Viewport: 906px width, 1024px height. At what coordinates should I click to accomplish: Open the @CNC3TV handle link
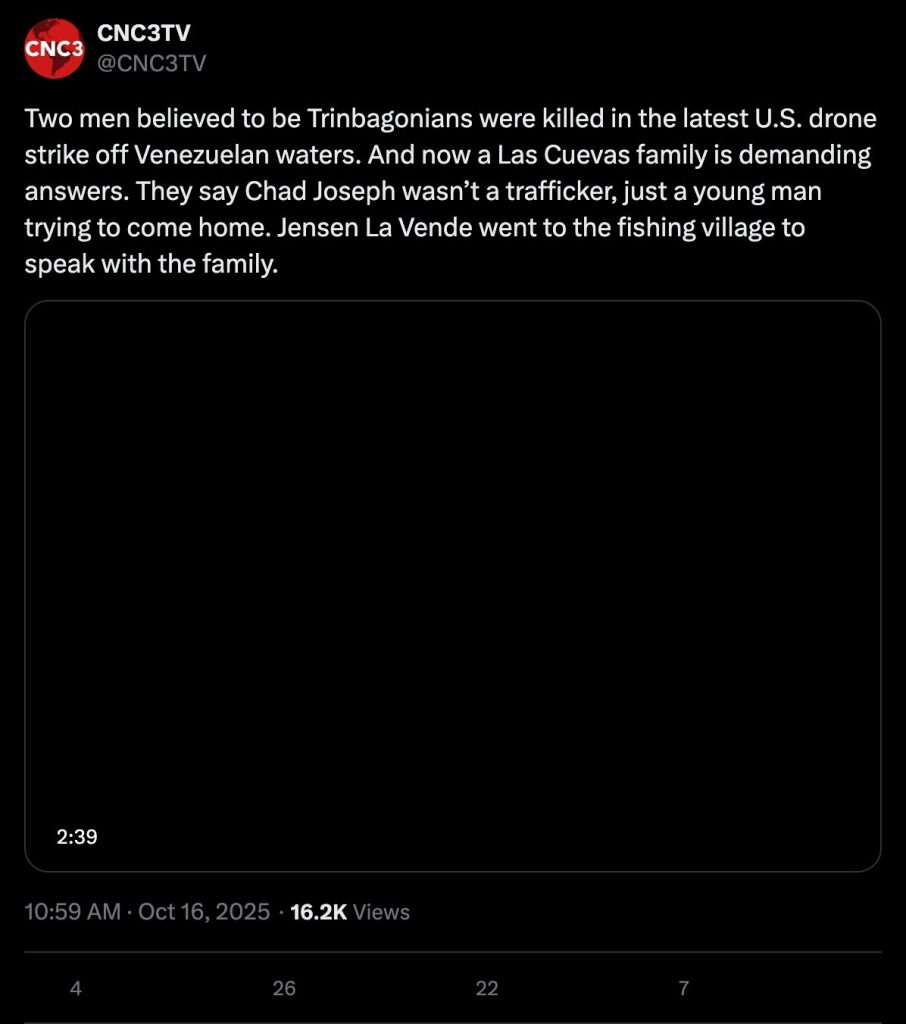(x=151, y=63)
